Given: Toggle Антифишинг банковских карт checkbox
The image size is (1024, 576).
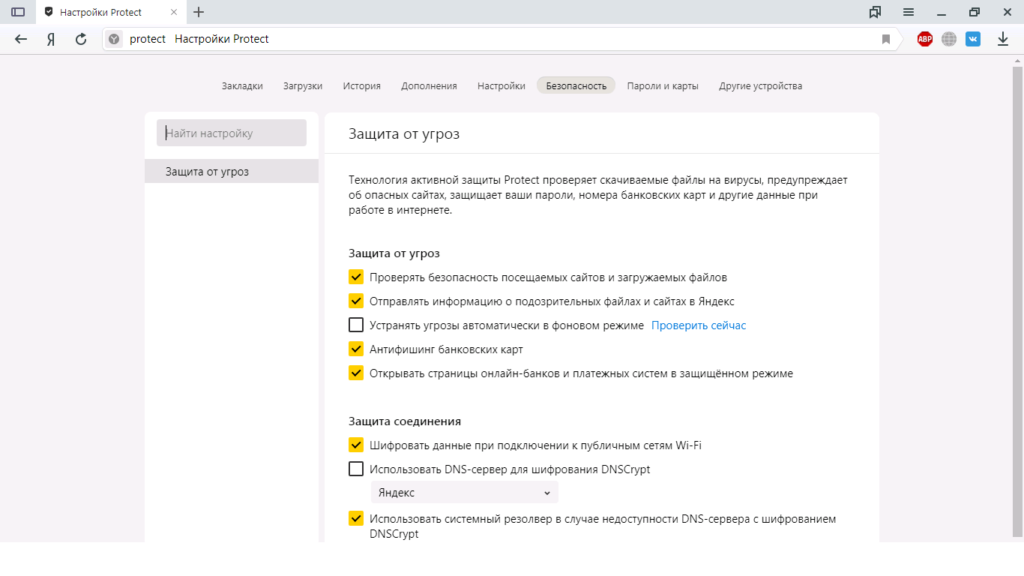Looking at the screenshot, I should pos(356,349).
